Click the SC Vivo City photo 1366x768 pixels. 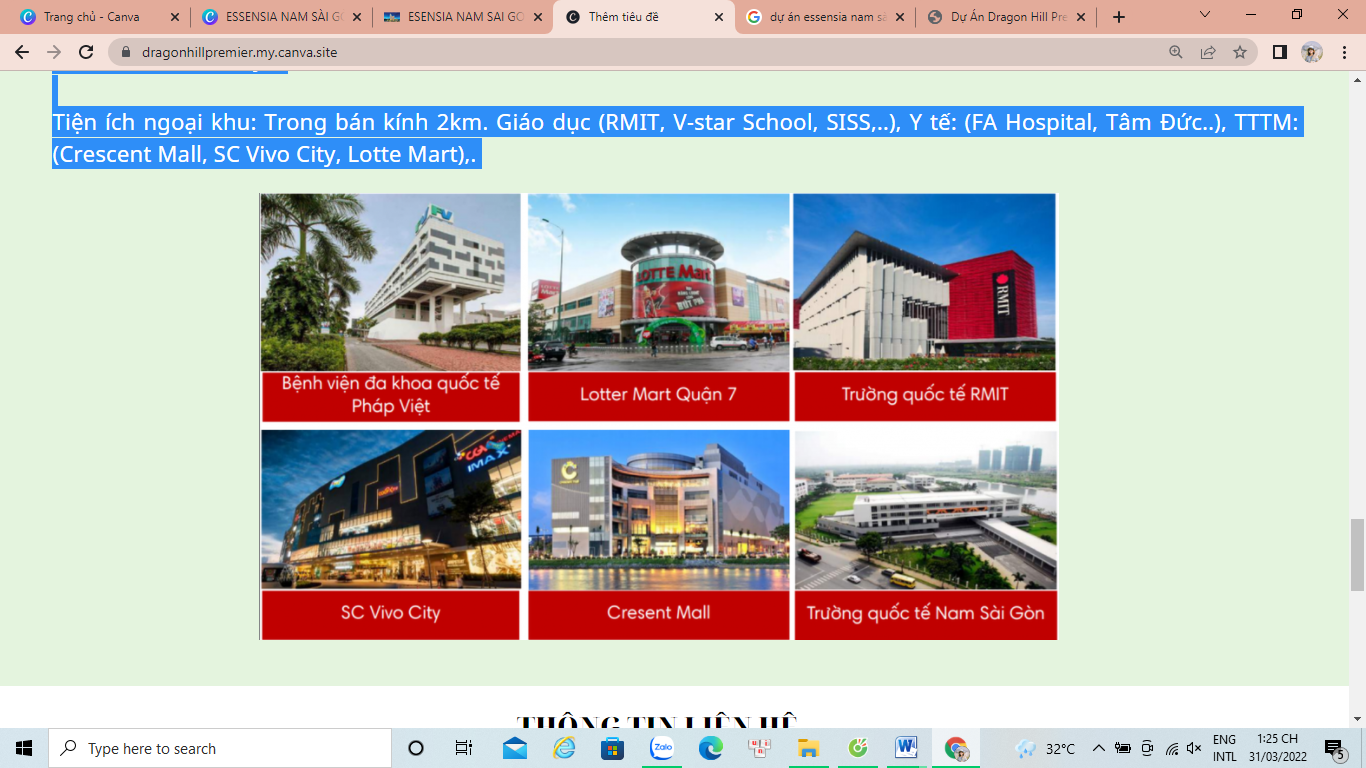pyautogui.click(x=391, y=509)
